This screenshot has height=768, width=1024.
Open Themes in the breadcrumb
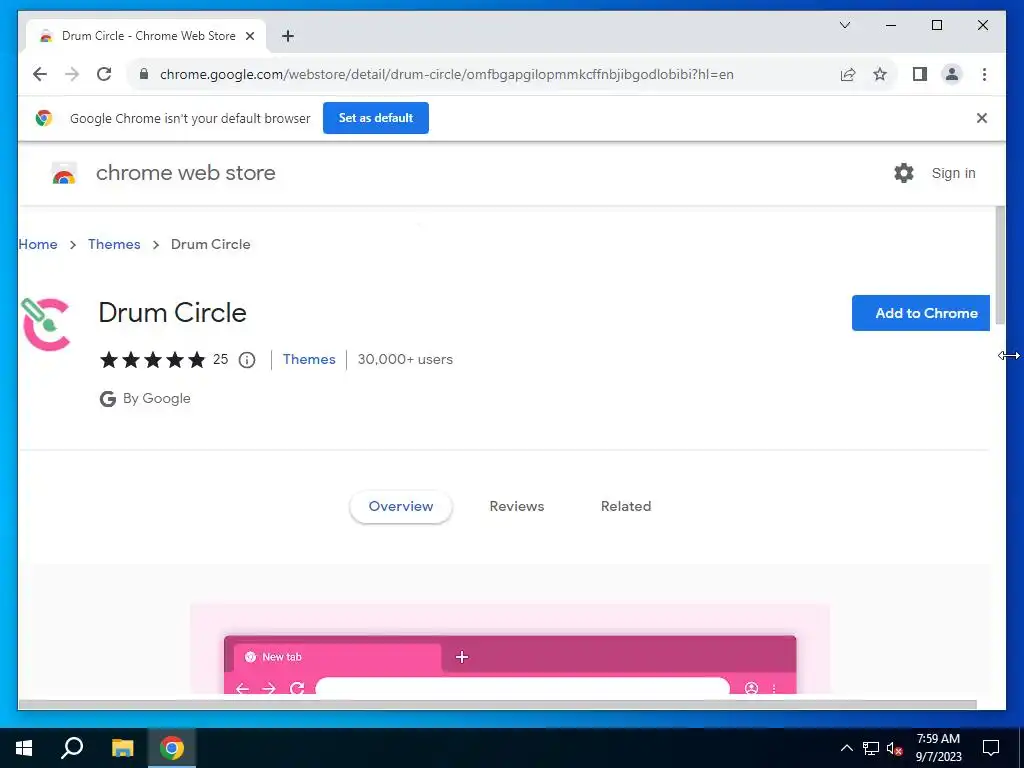[114, 244]
